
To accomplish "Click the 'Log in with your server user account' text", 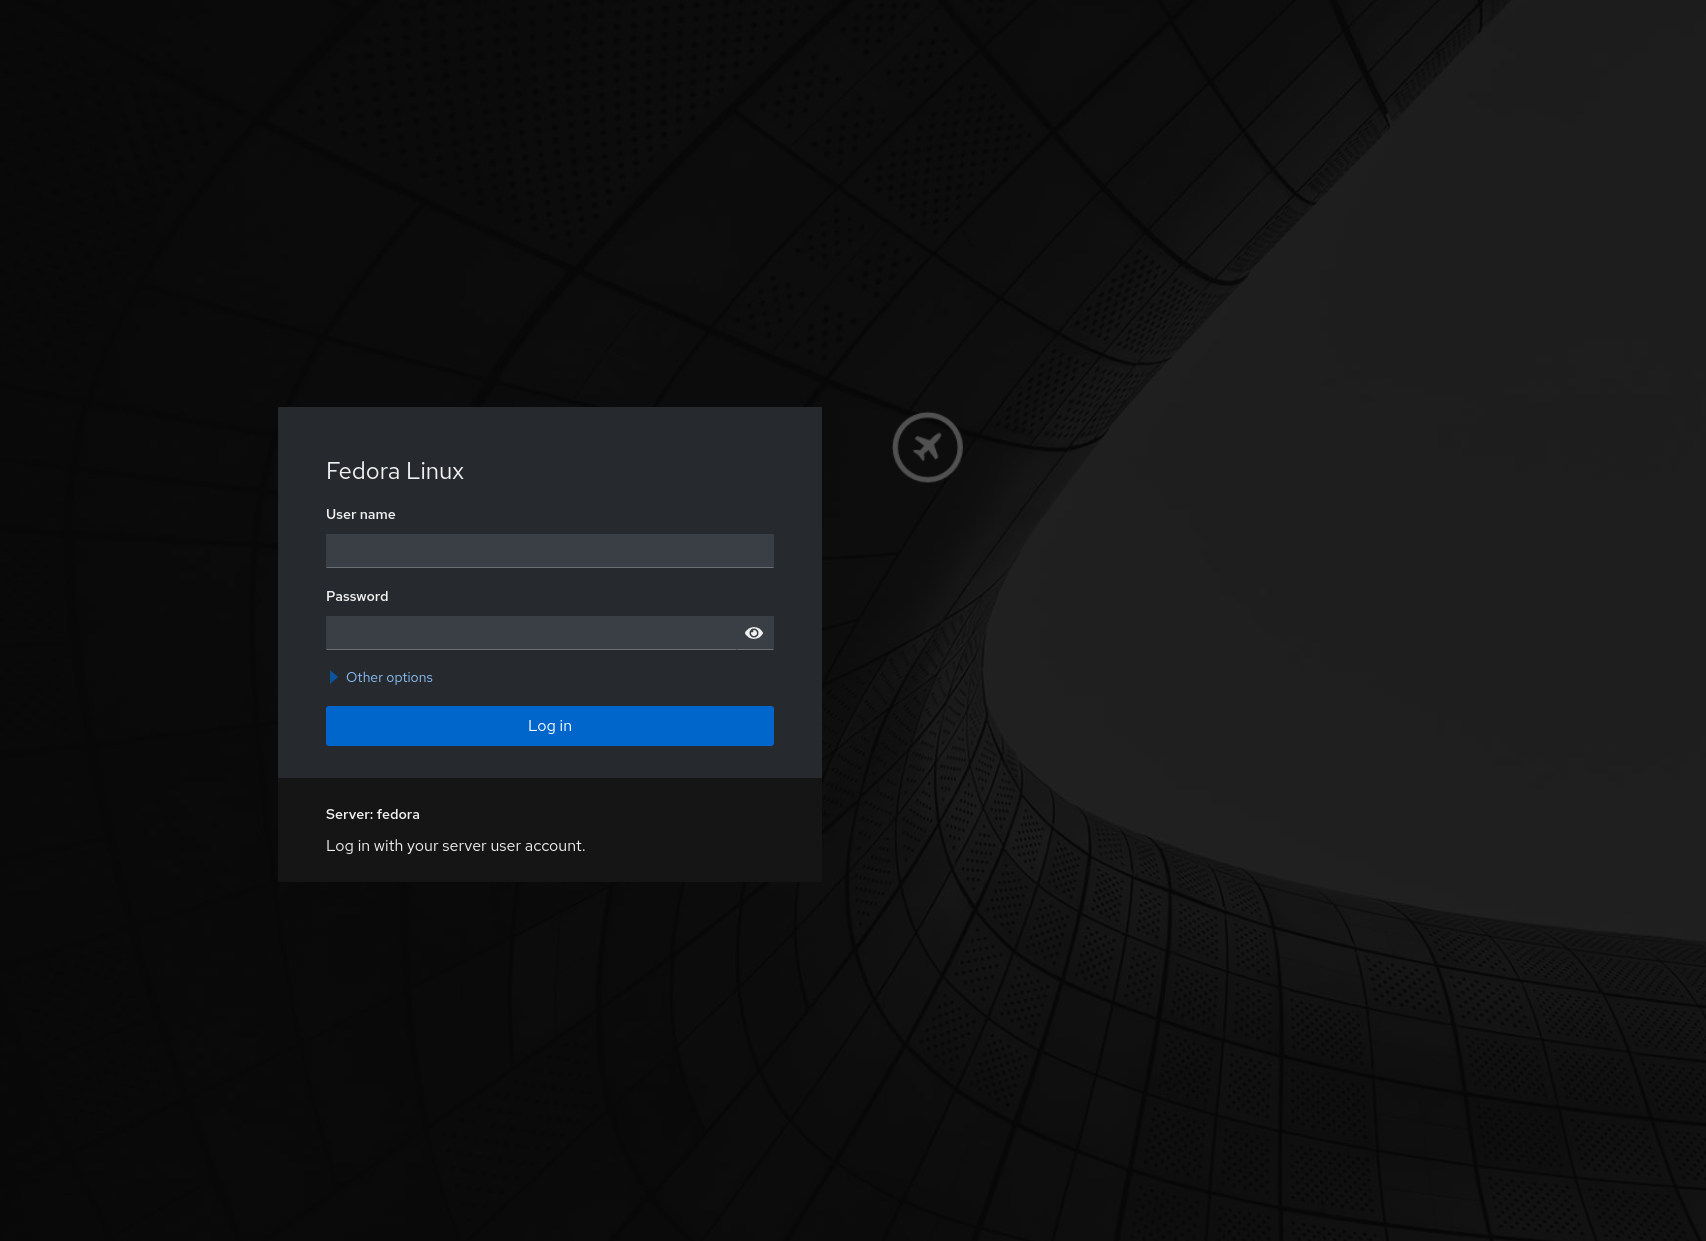I will pos(455,845).
